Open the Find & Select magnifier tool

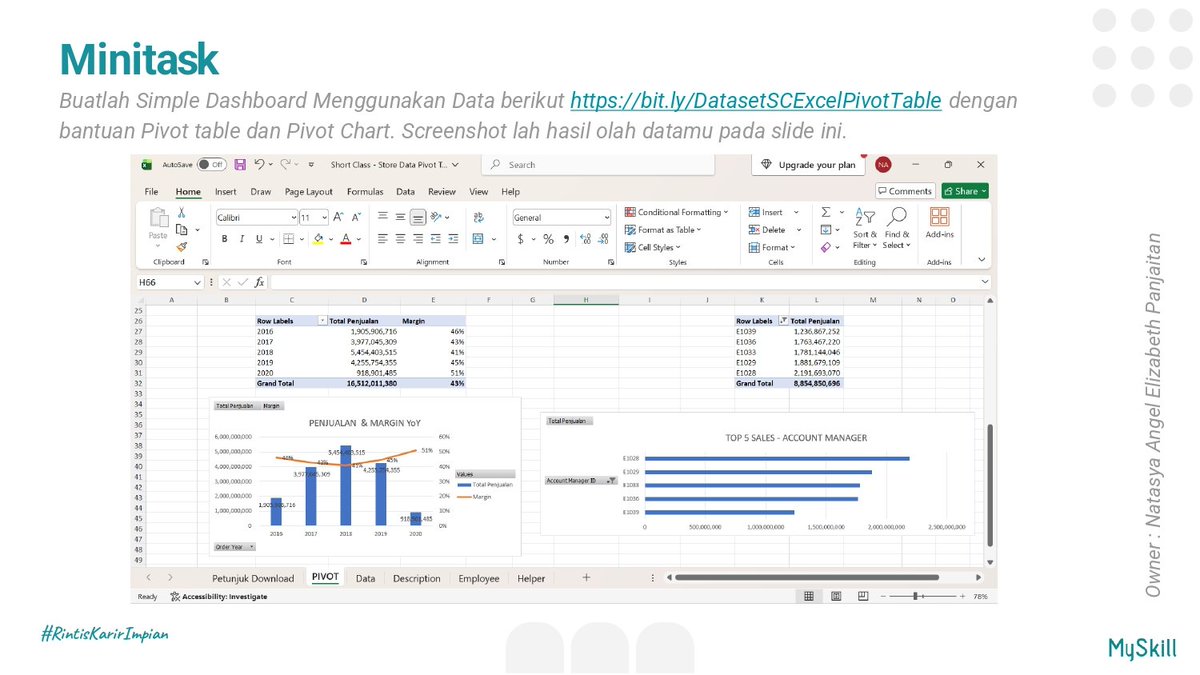pos(896,228)
